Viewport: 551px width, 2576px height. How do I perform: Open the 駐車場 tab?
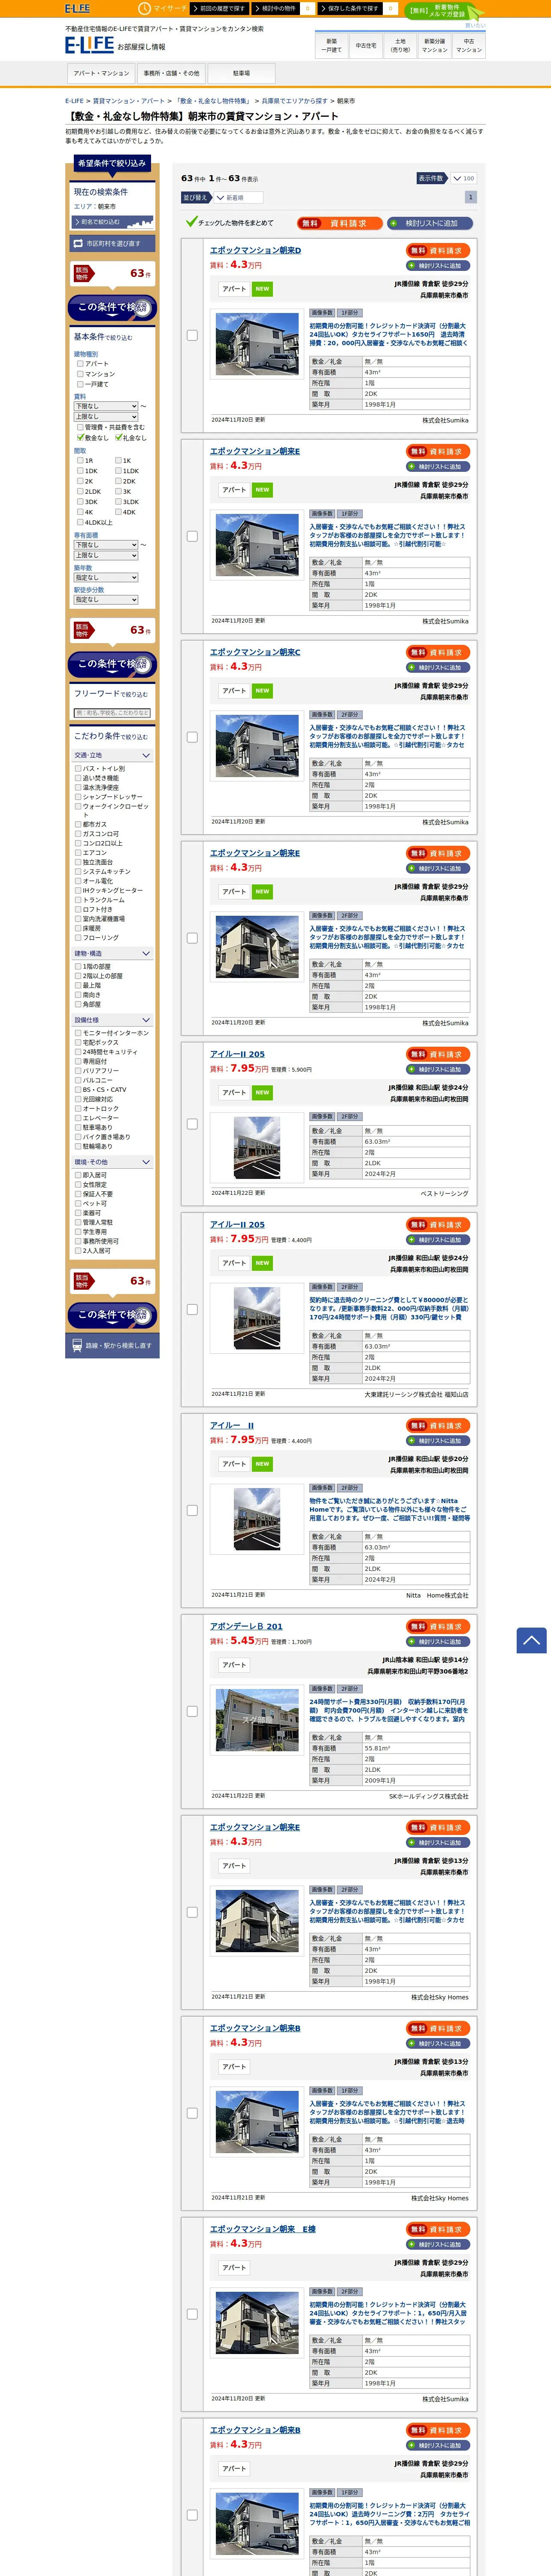point(241,73)
